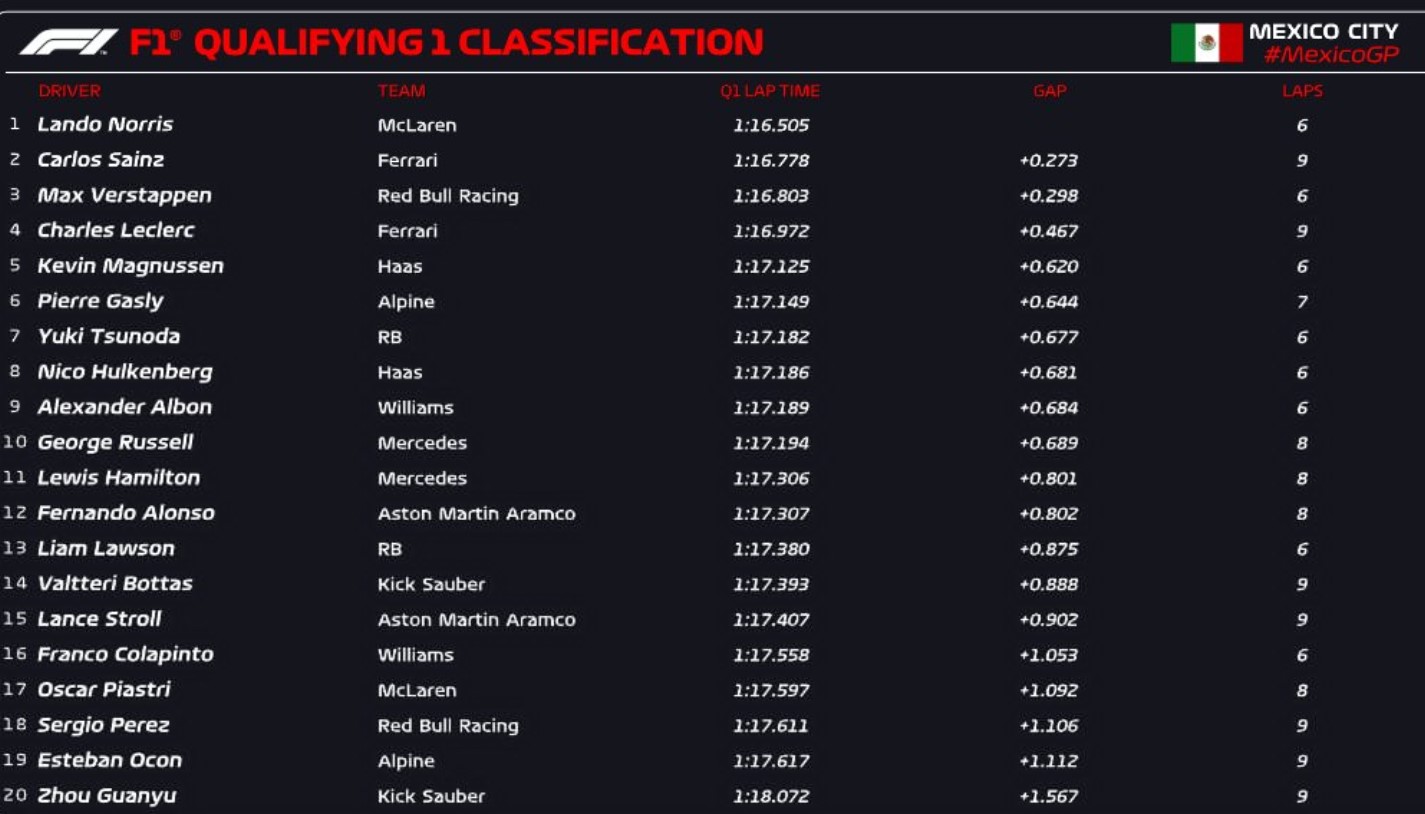Click the #MexicoGP hashtag
The width and height of the screenshot is (1425, 814).
[x=1330, y=55]
